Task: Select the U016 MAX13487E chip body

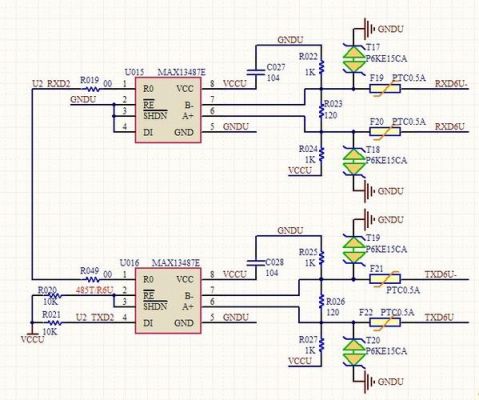Action: tap(168, 301)
